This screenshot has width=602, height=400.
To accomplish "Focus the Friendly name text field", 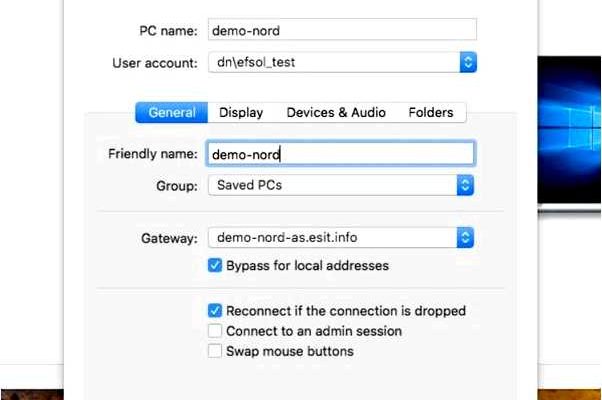I will [x=341, y=154].
